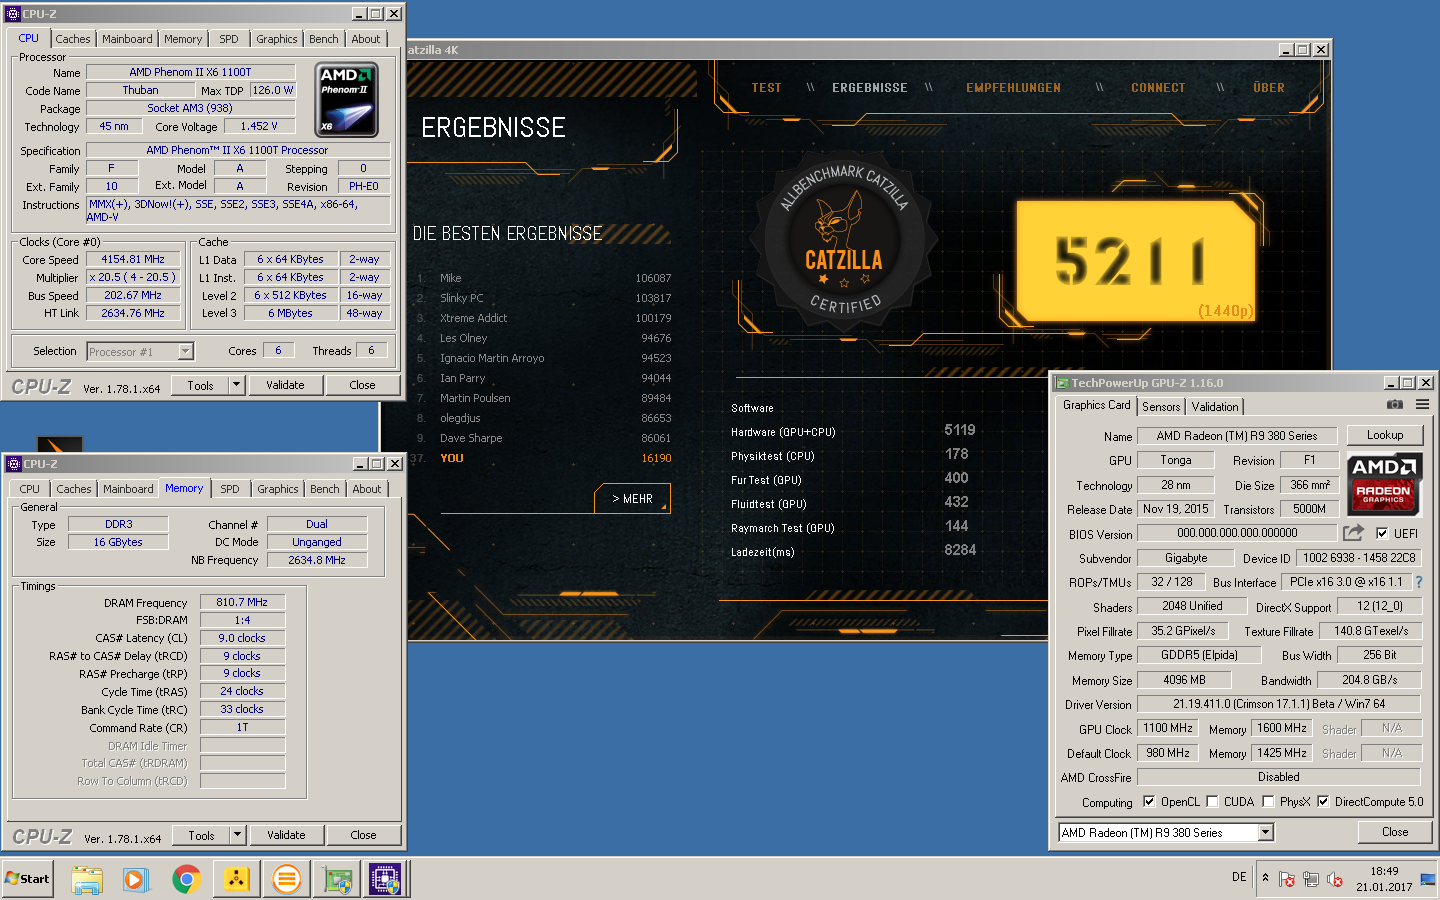Click Validate in the top CPU-Z window
This screenshot has height=900, width=1440.
(x=285, y=385)
